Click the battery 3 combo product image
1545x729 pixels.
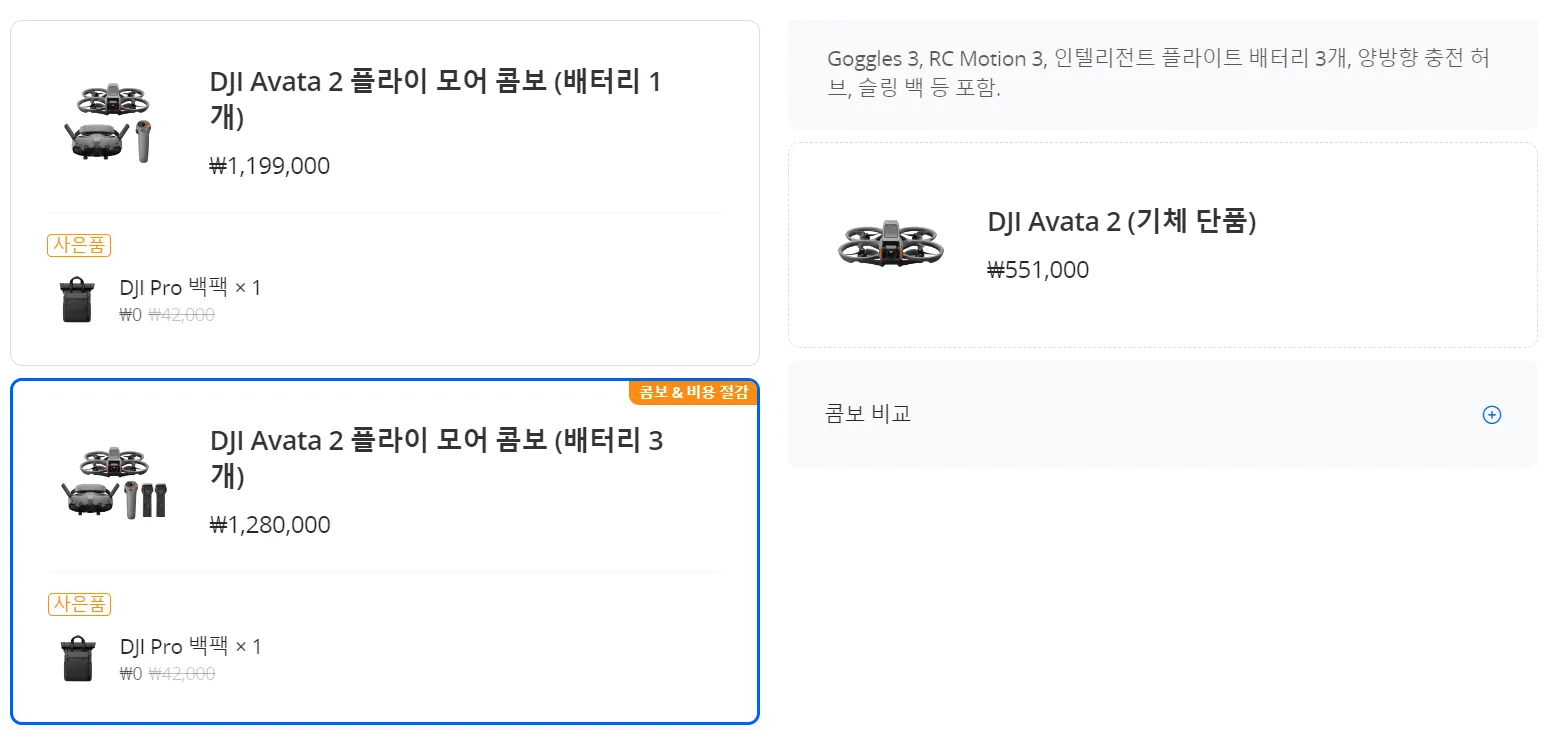click(x=113, y=482)
